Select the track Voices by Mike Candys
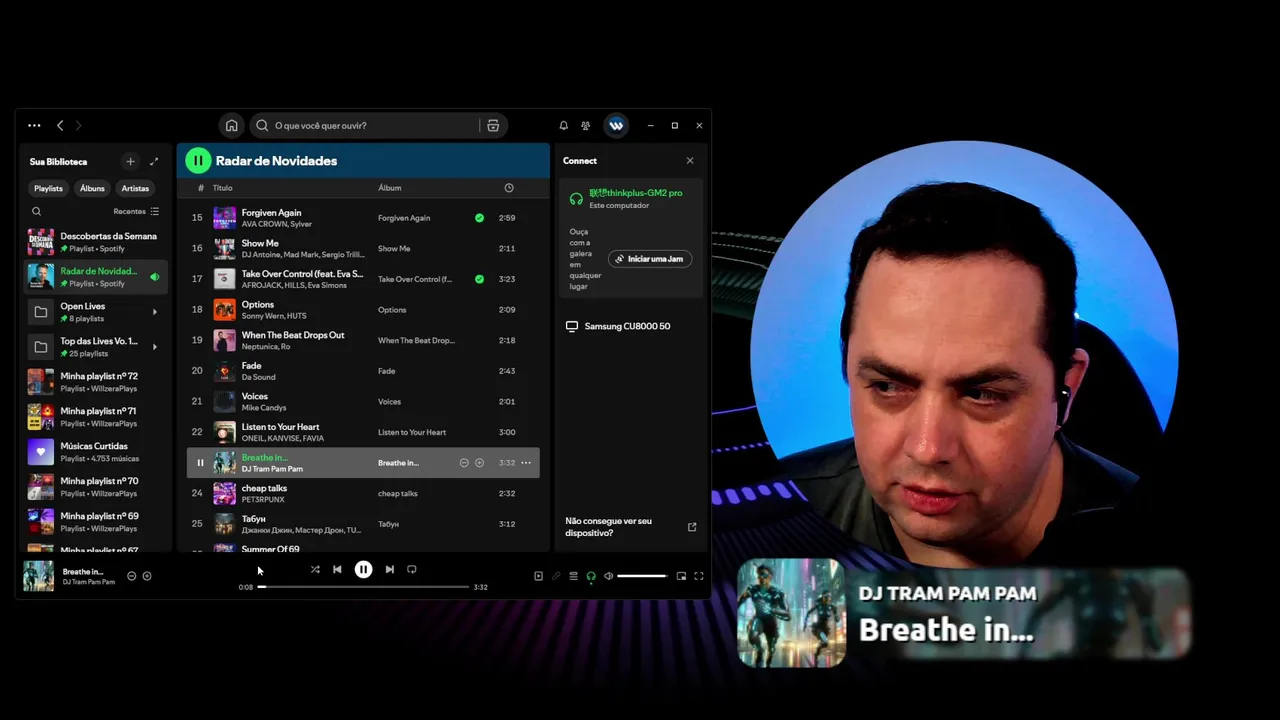Screen dimensions: 1280x720 (363, 401)
